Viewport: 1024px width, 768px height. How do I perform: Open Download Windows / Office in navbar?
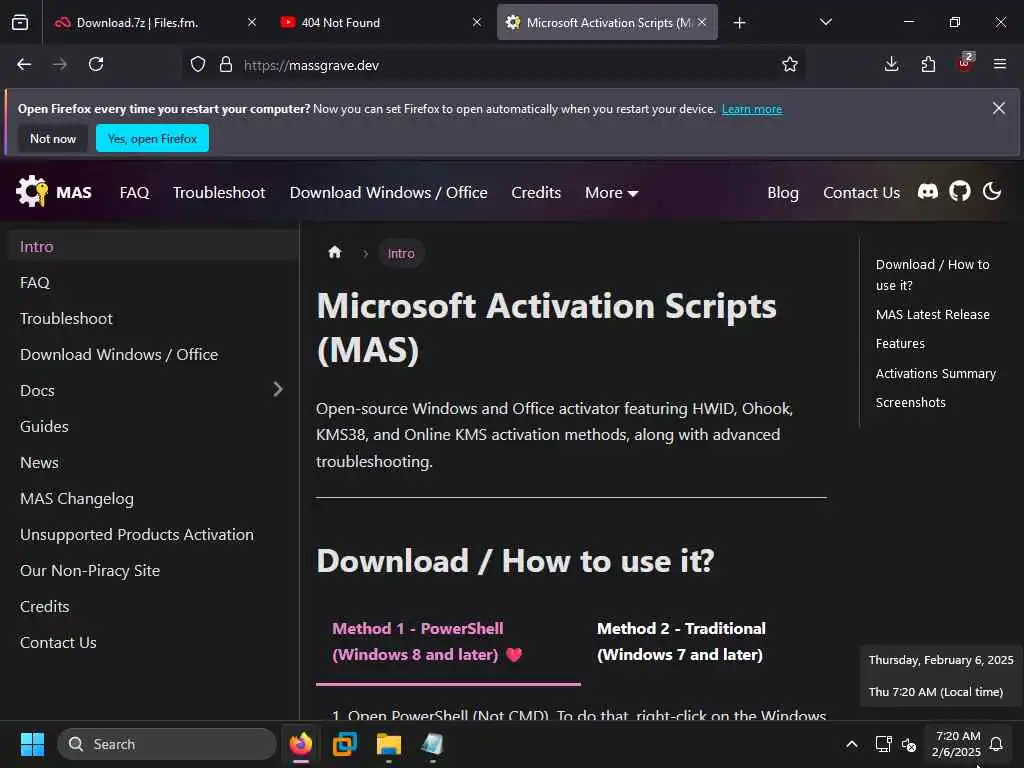389,193
